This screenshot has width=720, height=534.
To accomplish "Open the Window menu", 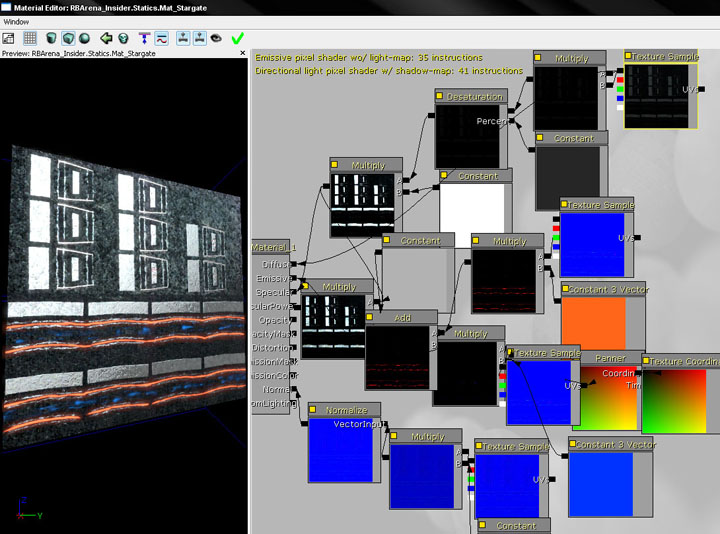I will tap(16, 22).
